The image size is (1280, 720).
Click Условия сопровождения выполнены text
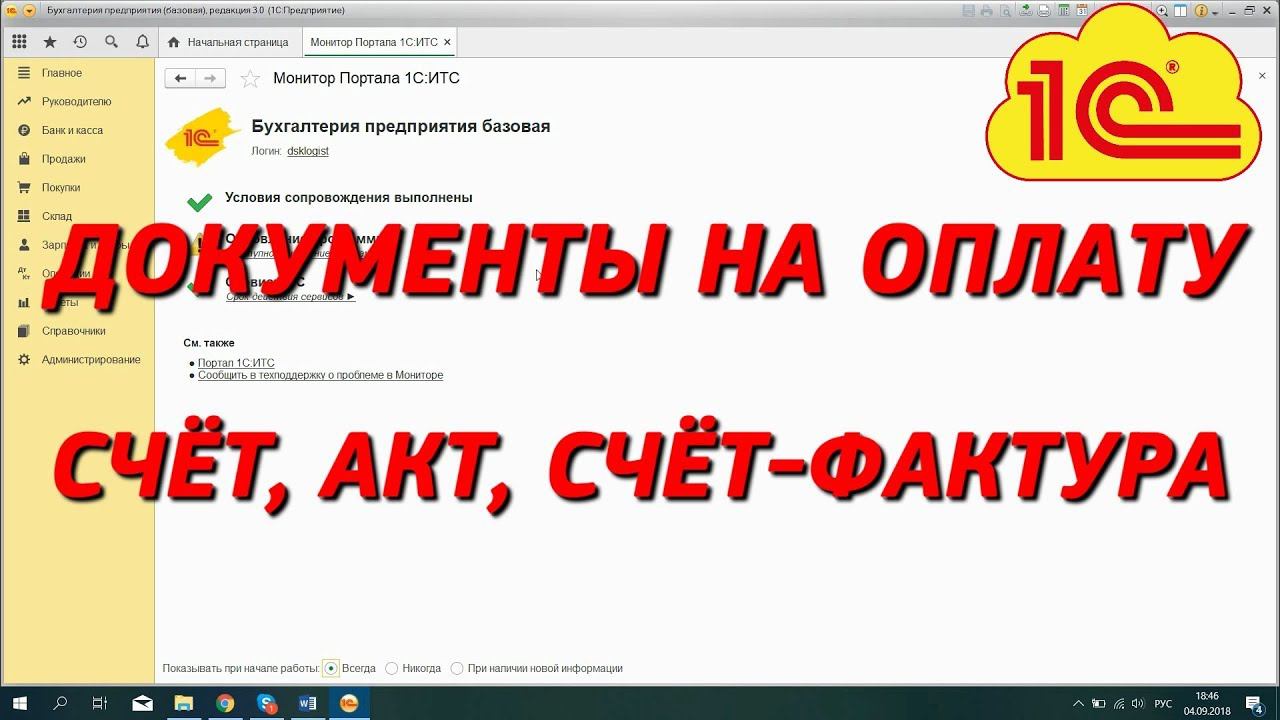[x=349, y=198]
